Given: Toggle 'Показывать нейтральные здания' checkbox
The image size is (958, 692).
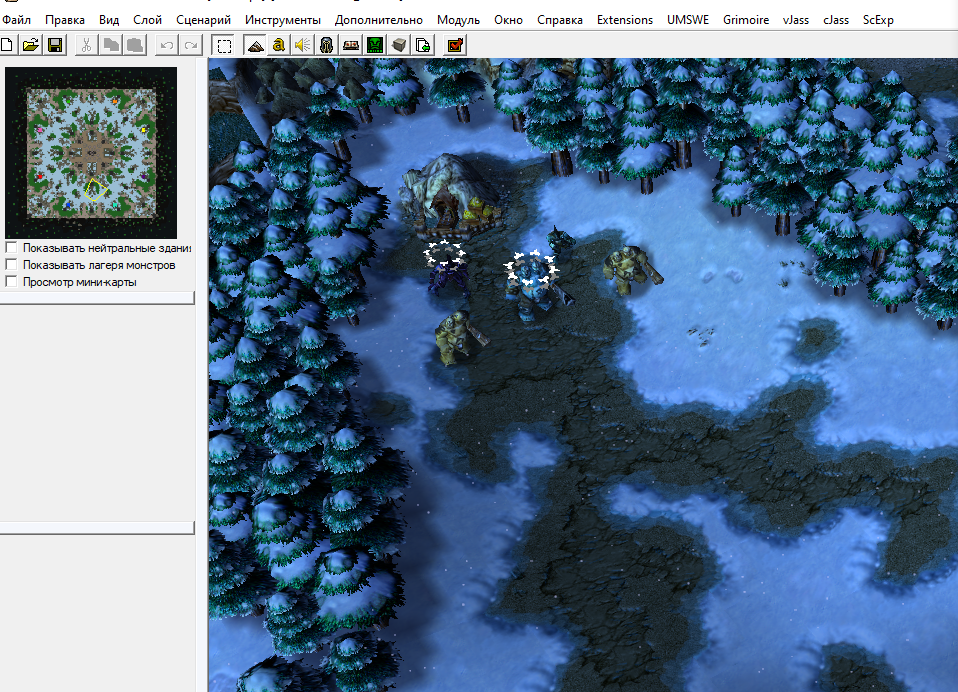Looking at the screenshot, I should pyautogui.click(x=11, y=247).
